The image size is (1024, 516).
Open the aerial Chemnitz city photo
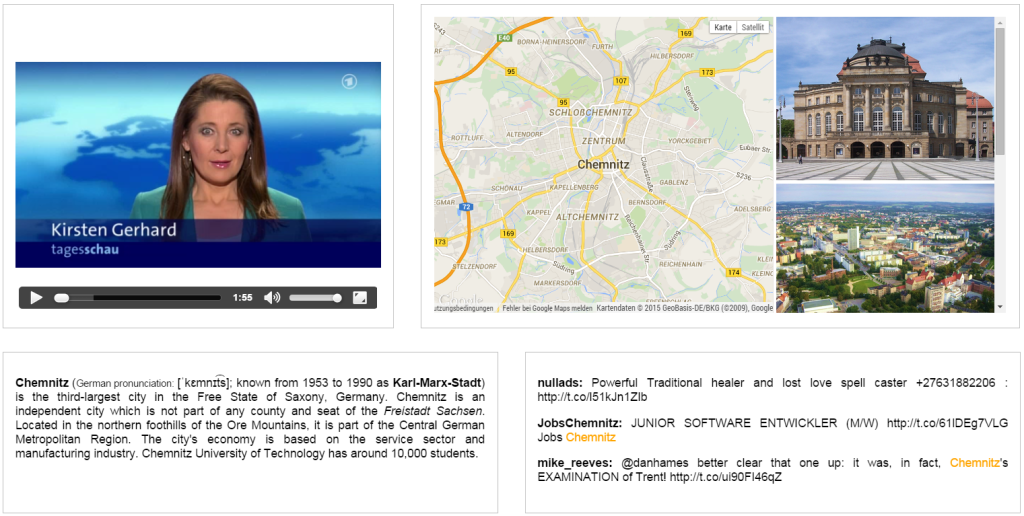(885, 248)
